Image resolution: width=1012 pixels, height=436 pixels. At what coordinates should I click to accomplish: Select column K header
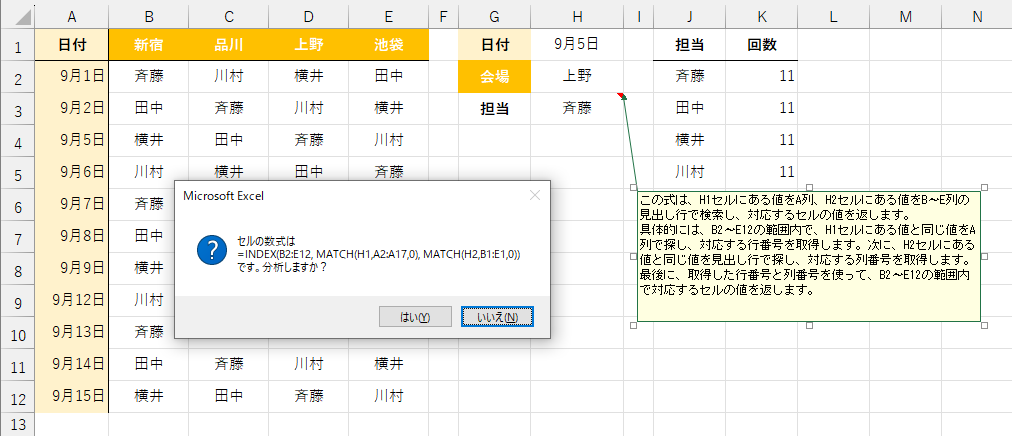point(762,17)
